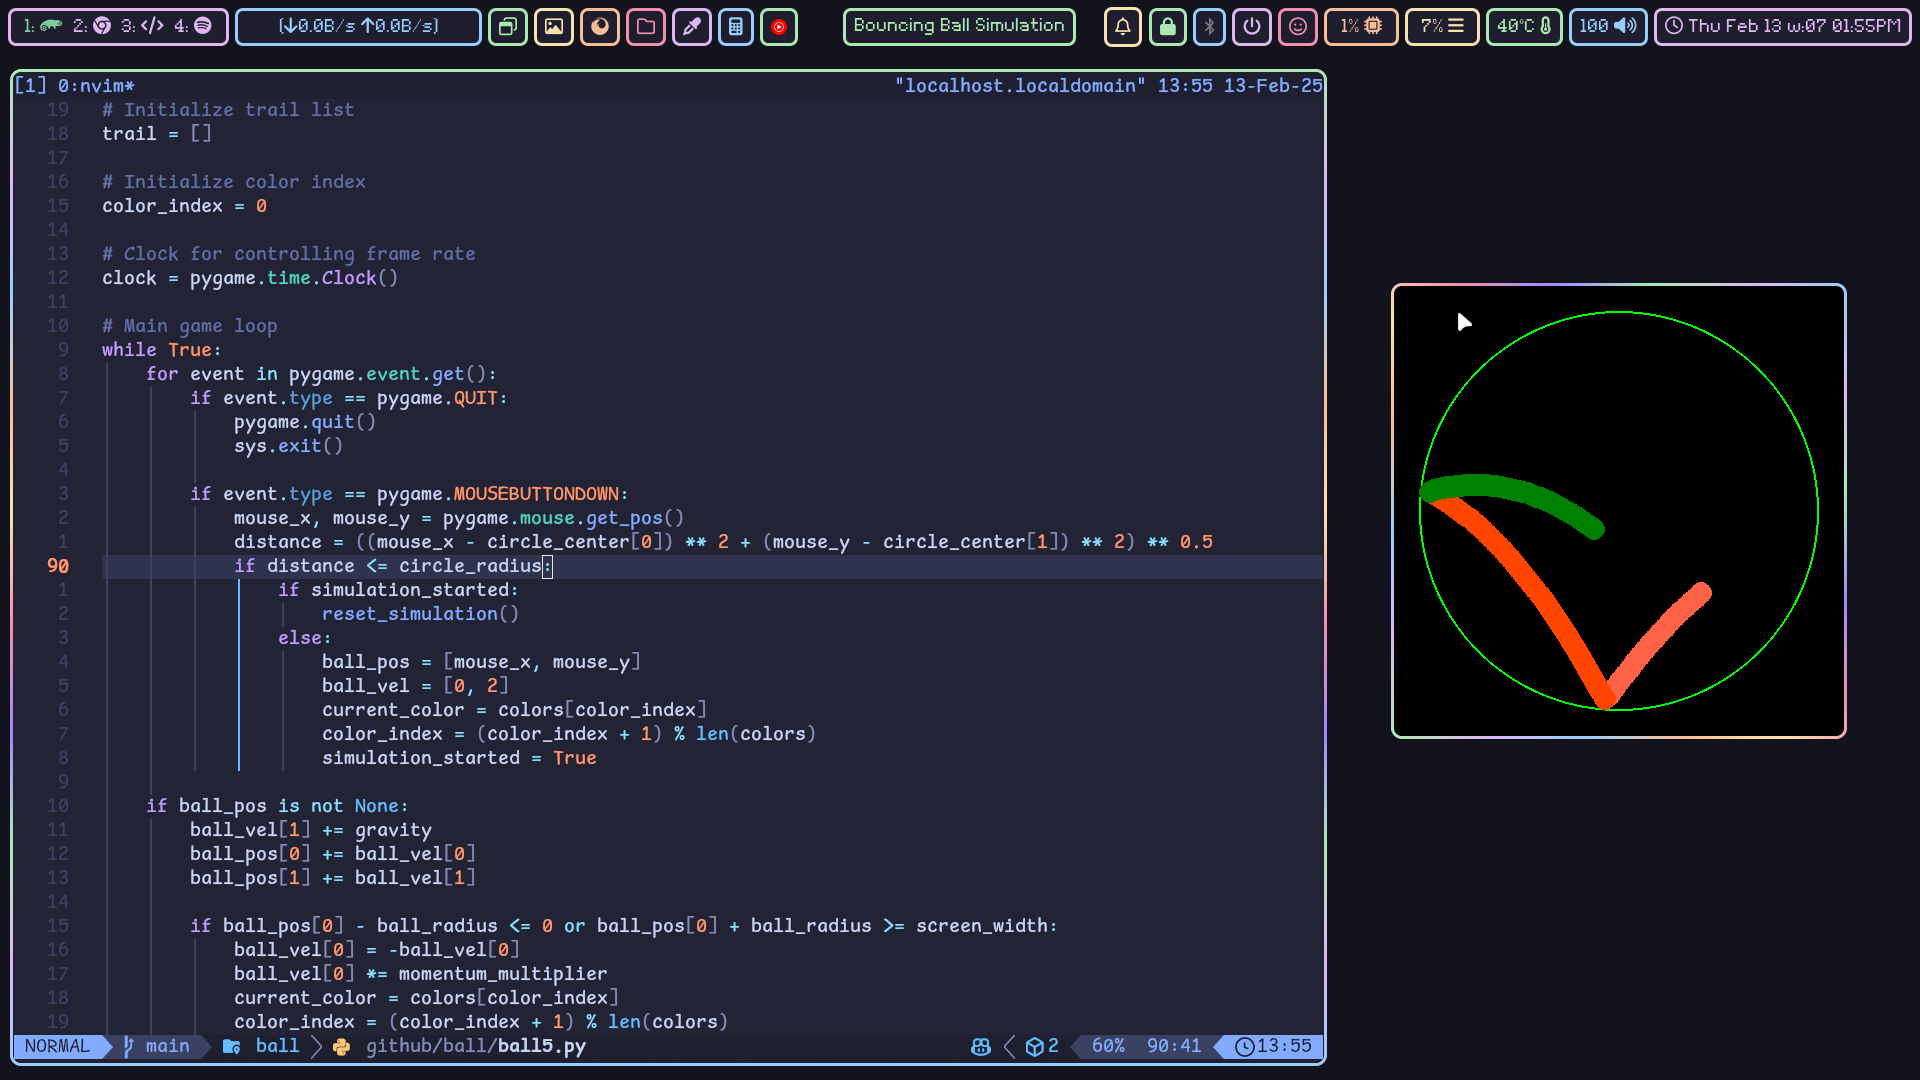Image resolution: width=1920 pixels, height=1080 pixels.
Task: Click the MOUSEBUTTONDOWN constant in code
Action: (x=537, y=494)
